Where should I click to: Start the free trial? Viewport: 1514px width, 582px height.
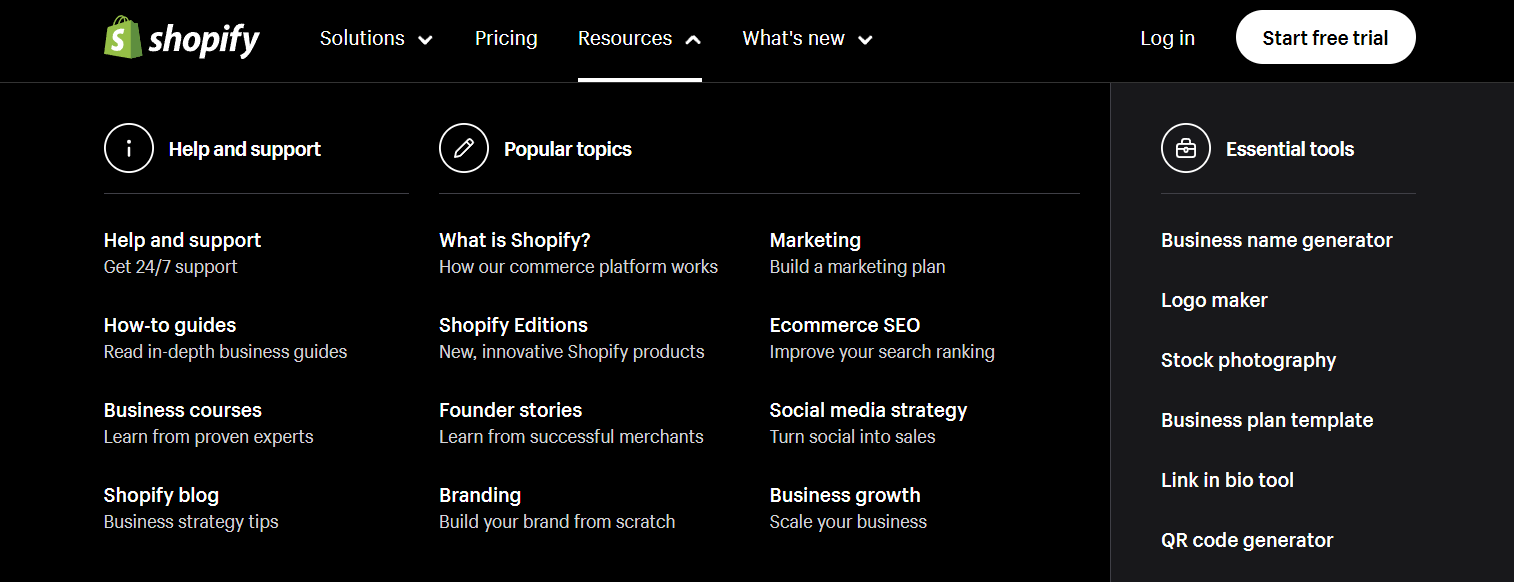pyautogui.click(x=1326, y=38)
